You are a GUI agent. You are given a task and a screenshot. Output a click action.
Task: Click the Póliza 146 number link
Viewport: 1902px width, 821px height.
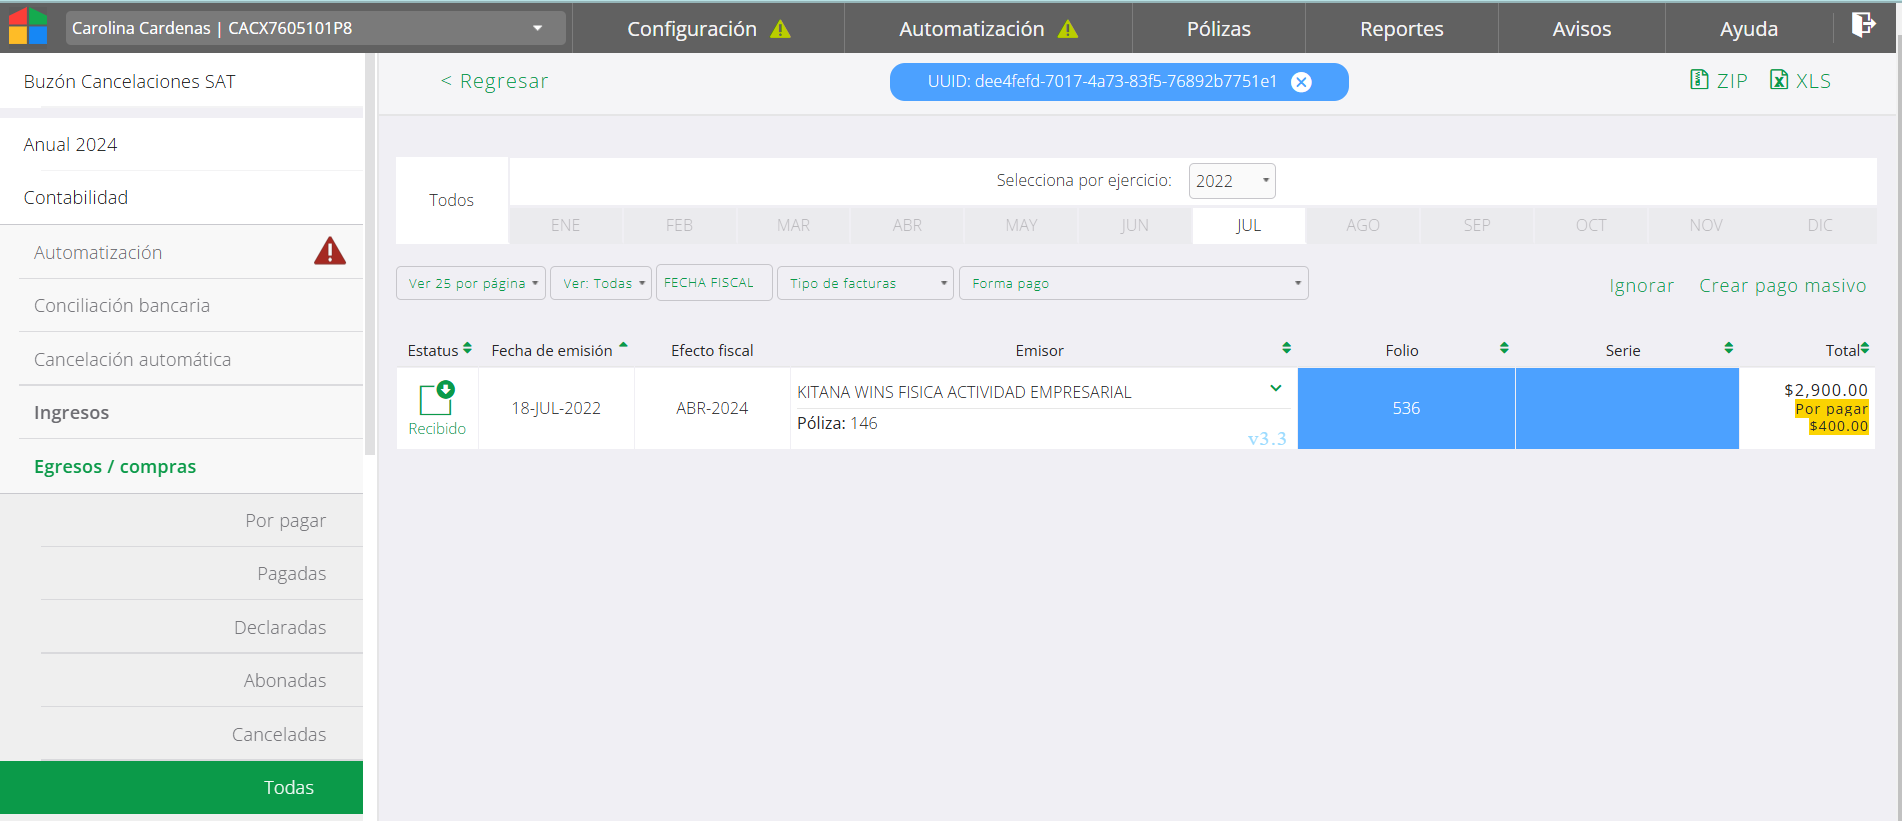click(x=863, y=423)
